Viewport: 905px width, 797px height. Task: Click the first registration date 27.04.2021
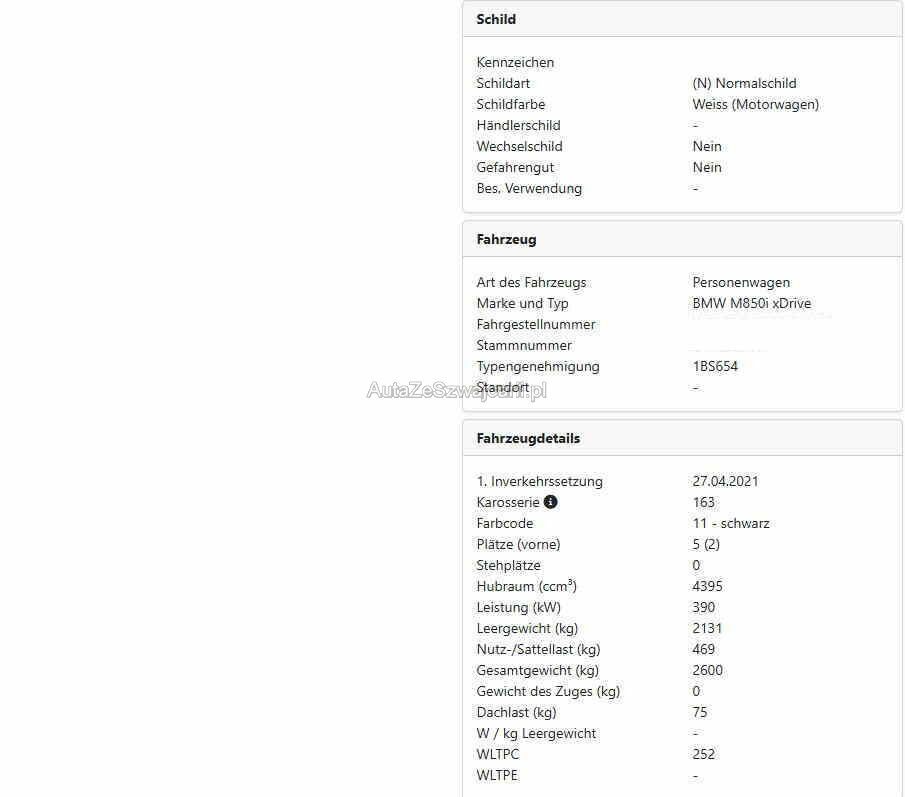coord(725,481)
